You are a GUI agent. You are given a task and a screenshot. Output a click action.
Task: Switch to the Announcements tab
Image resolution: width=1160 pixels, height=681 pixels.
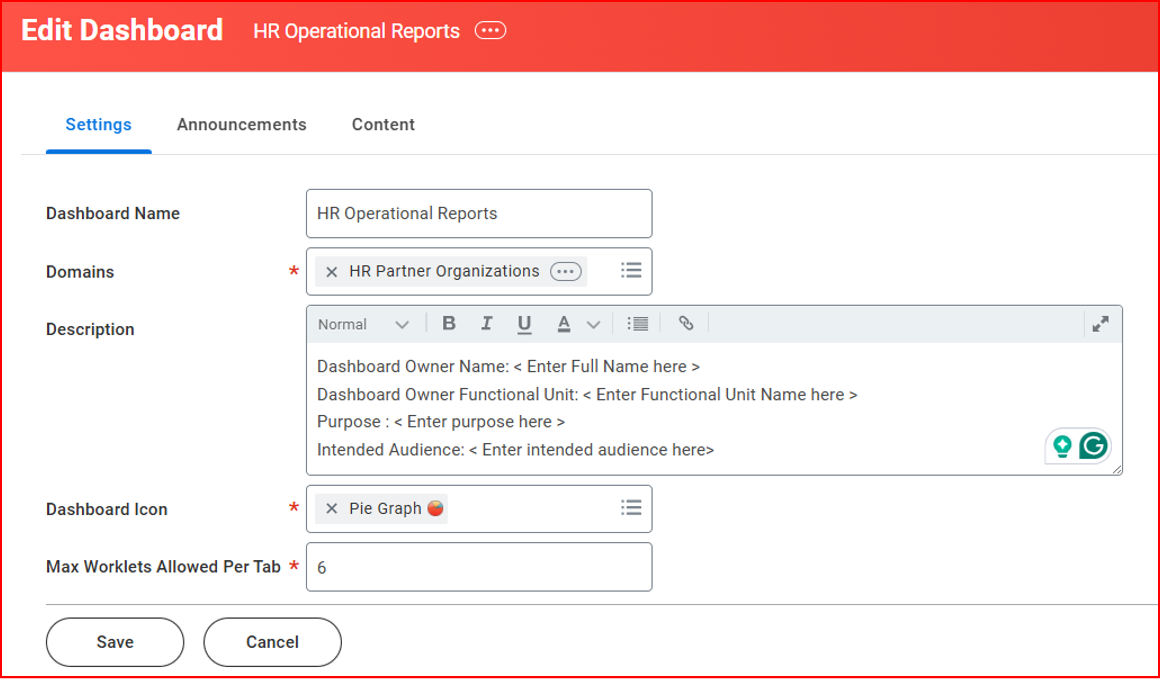click(x=241, y=125)
